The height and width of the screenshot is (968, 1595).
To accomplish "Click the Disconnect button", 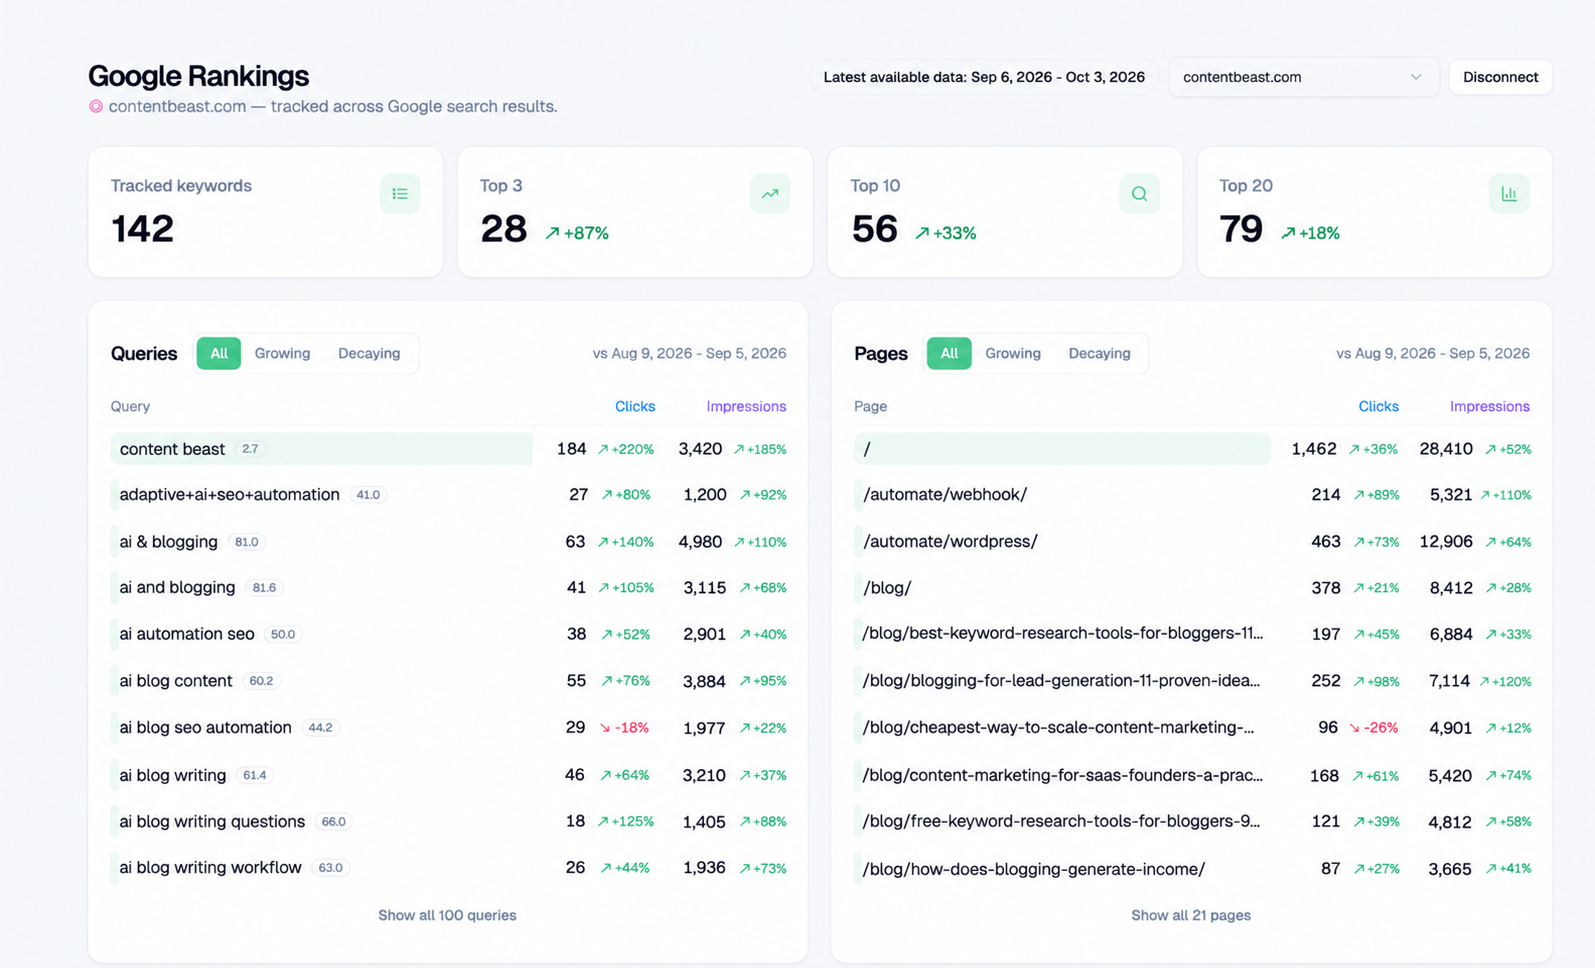I will (x=1500, y=77).
